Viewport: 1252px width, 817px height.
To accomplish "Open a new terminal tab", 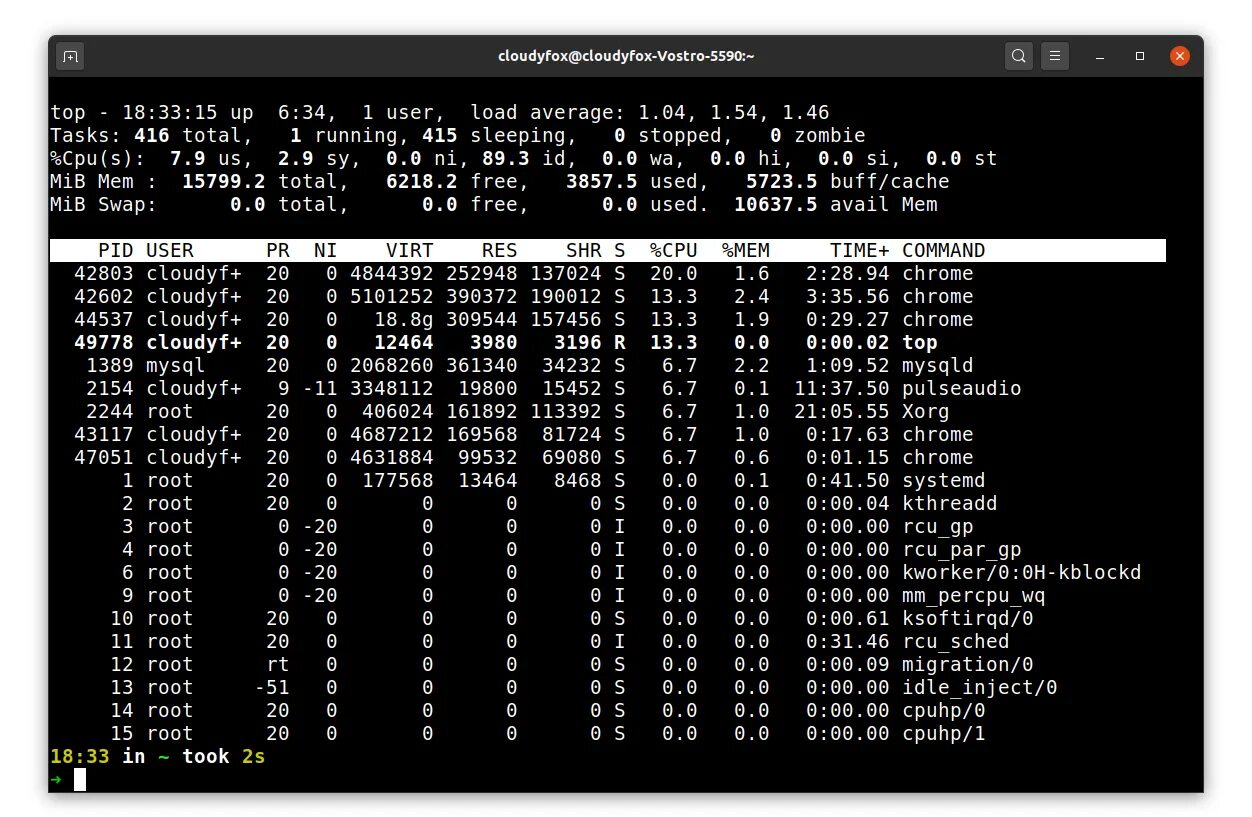I will [70, 56].
